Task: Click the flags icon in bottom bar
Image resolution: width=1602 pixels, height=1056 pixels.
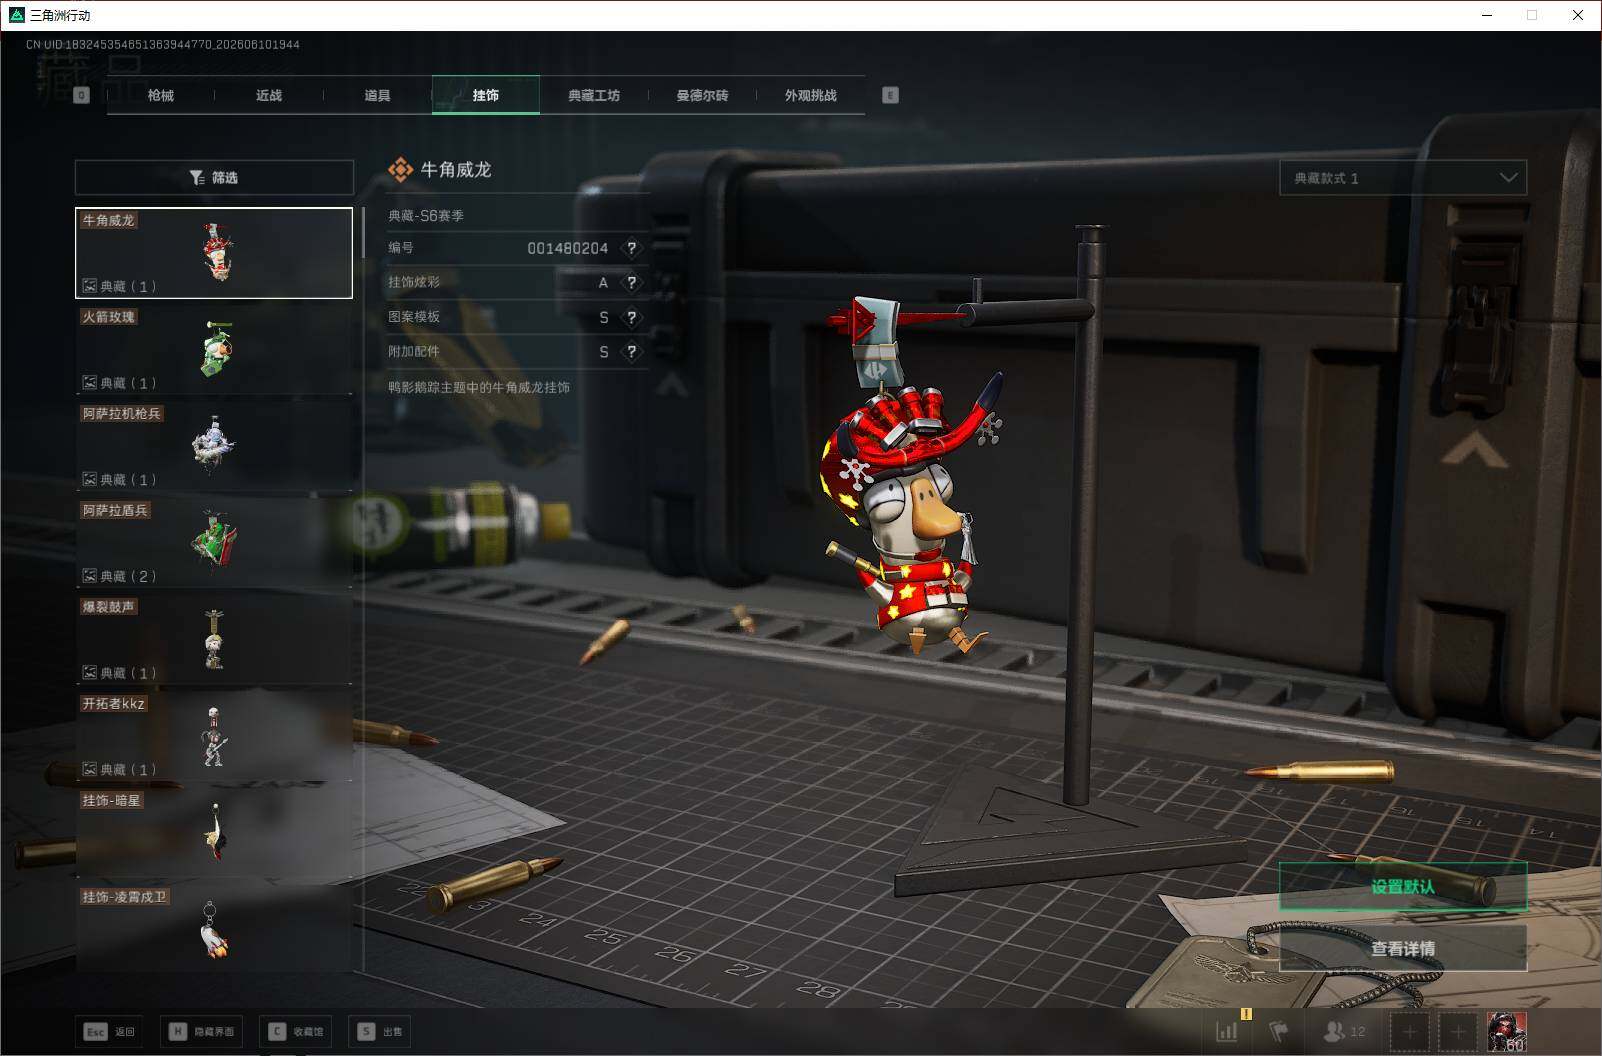Action: click(x=1279, y=1032)
